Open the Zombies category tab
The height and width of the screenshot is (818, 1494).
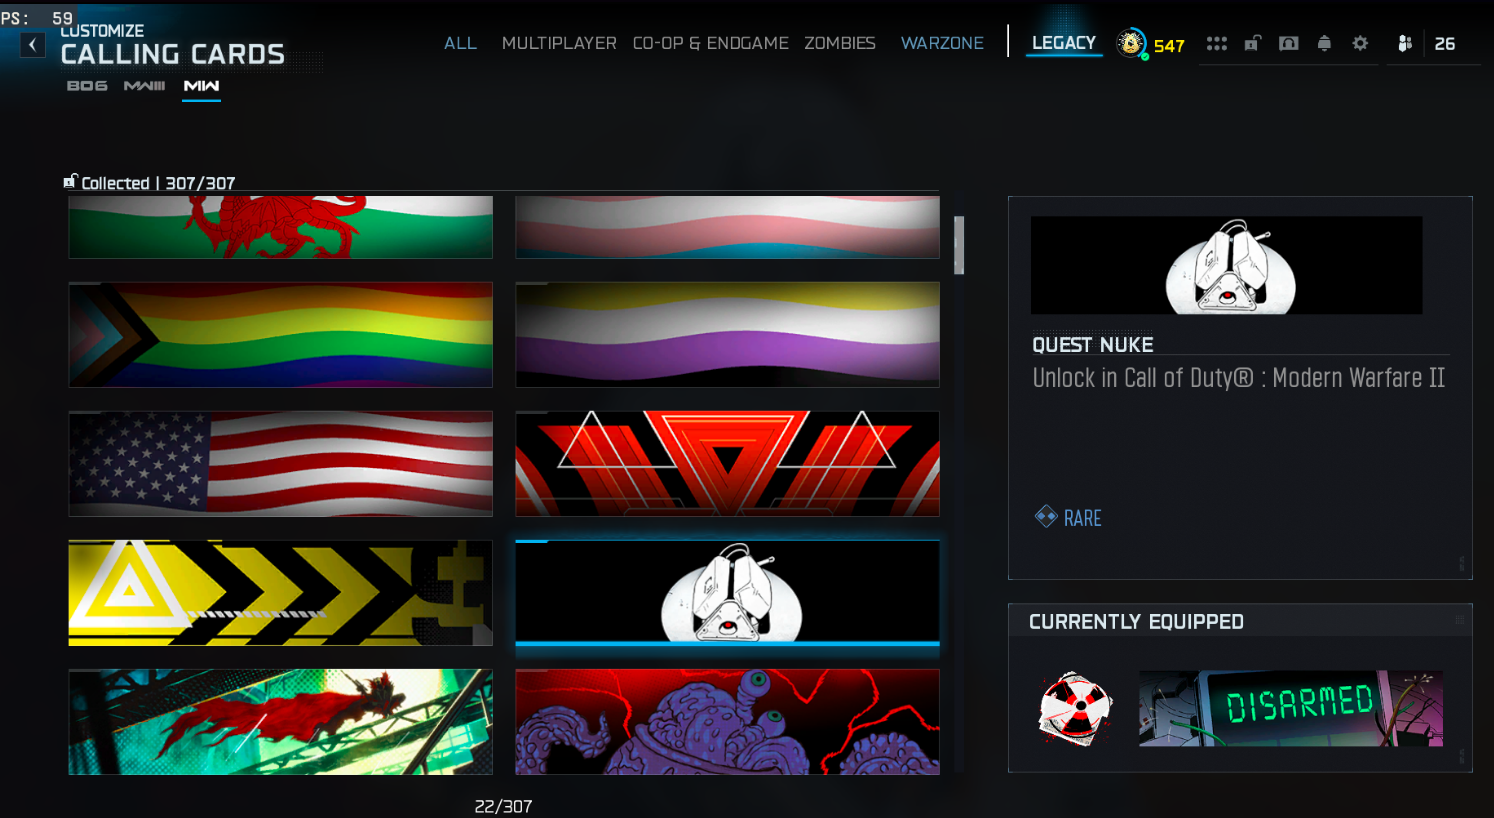pyautogui.click(x=840, y=43)
